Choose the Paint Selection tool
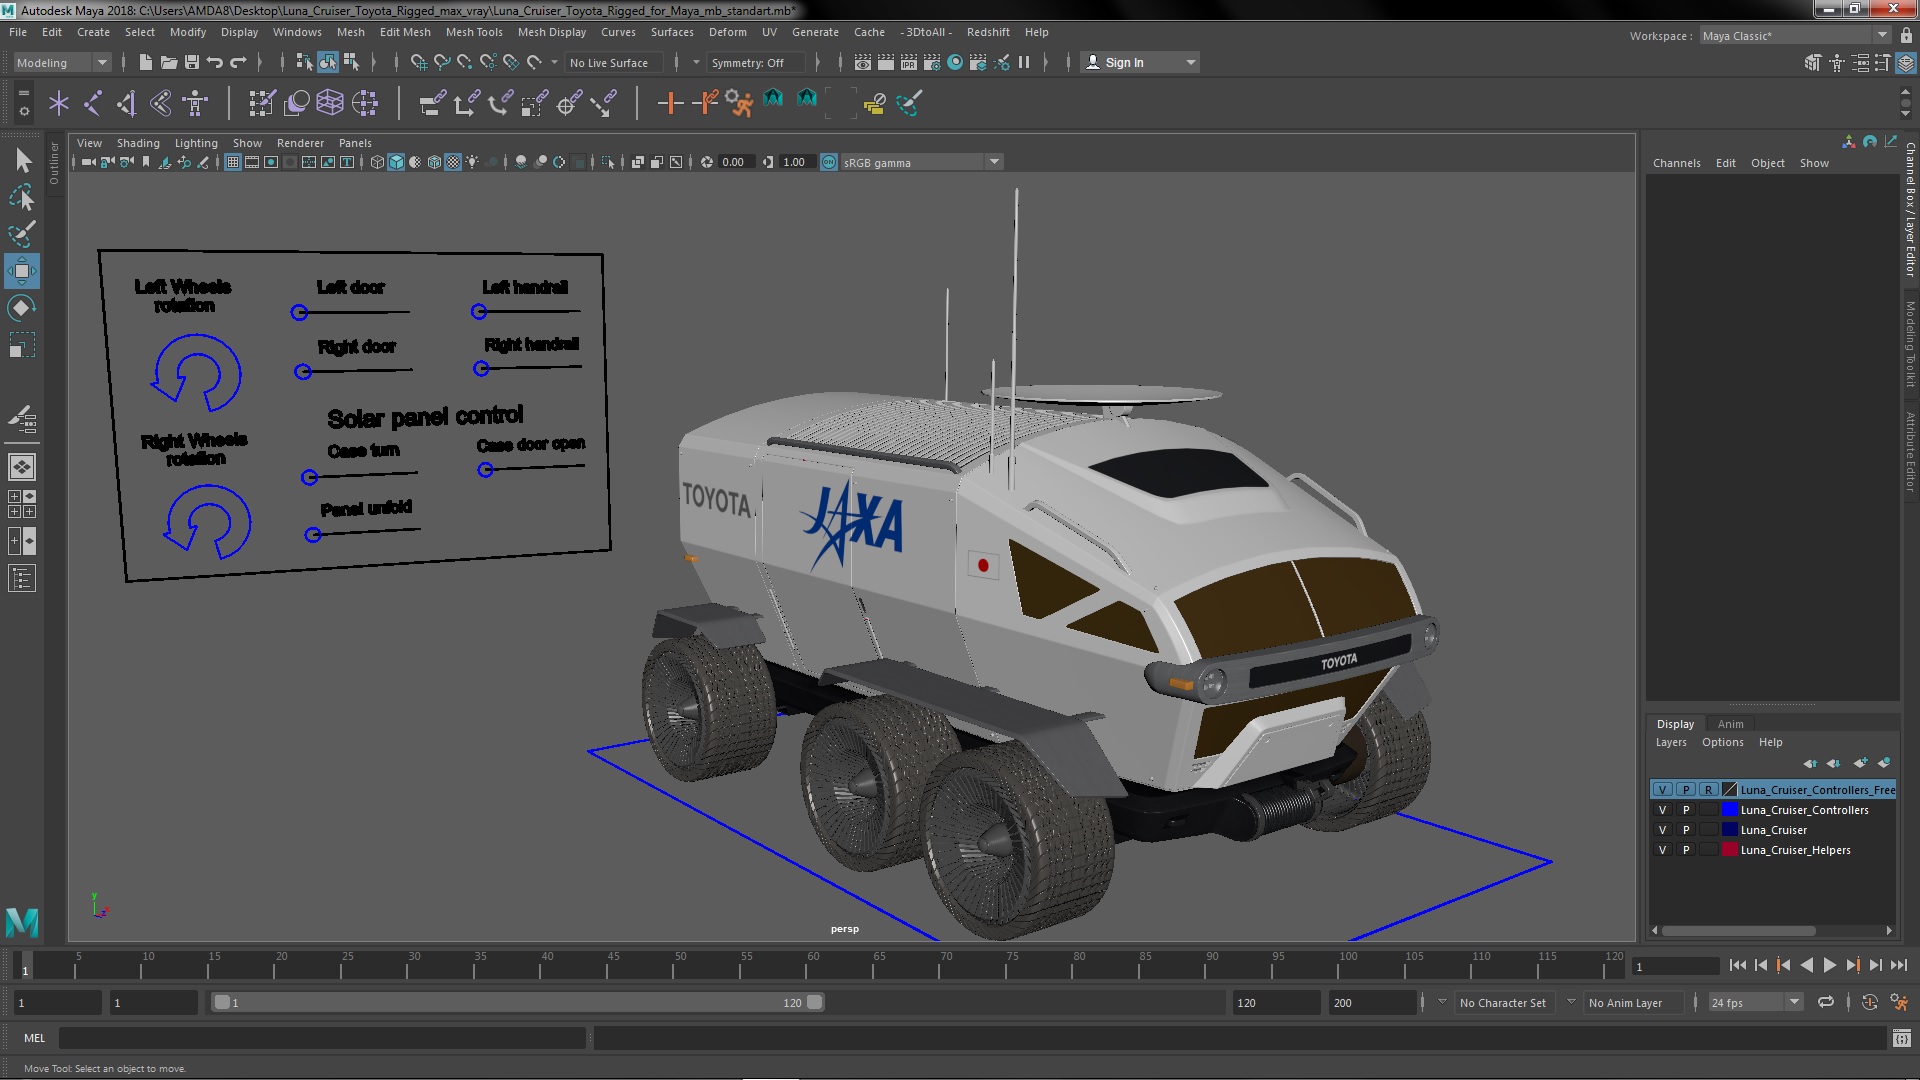The height and width of the screenshot is (1080, 1920). [22, 234]
